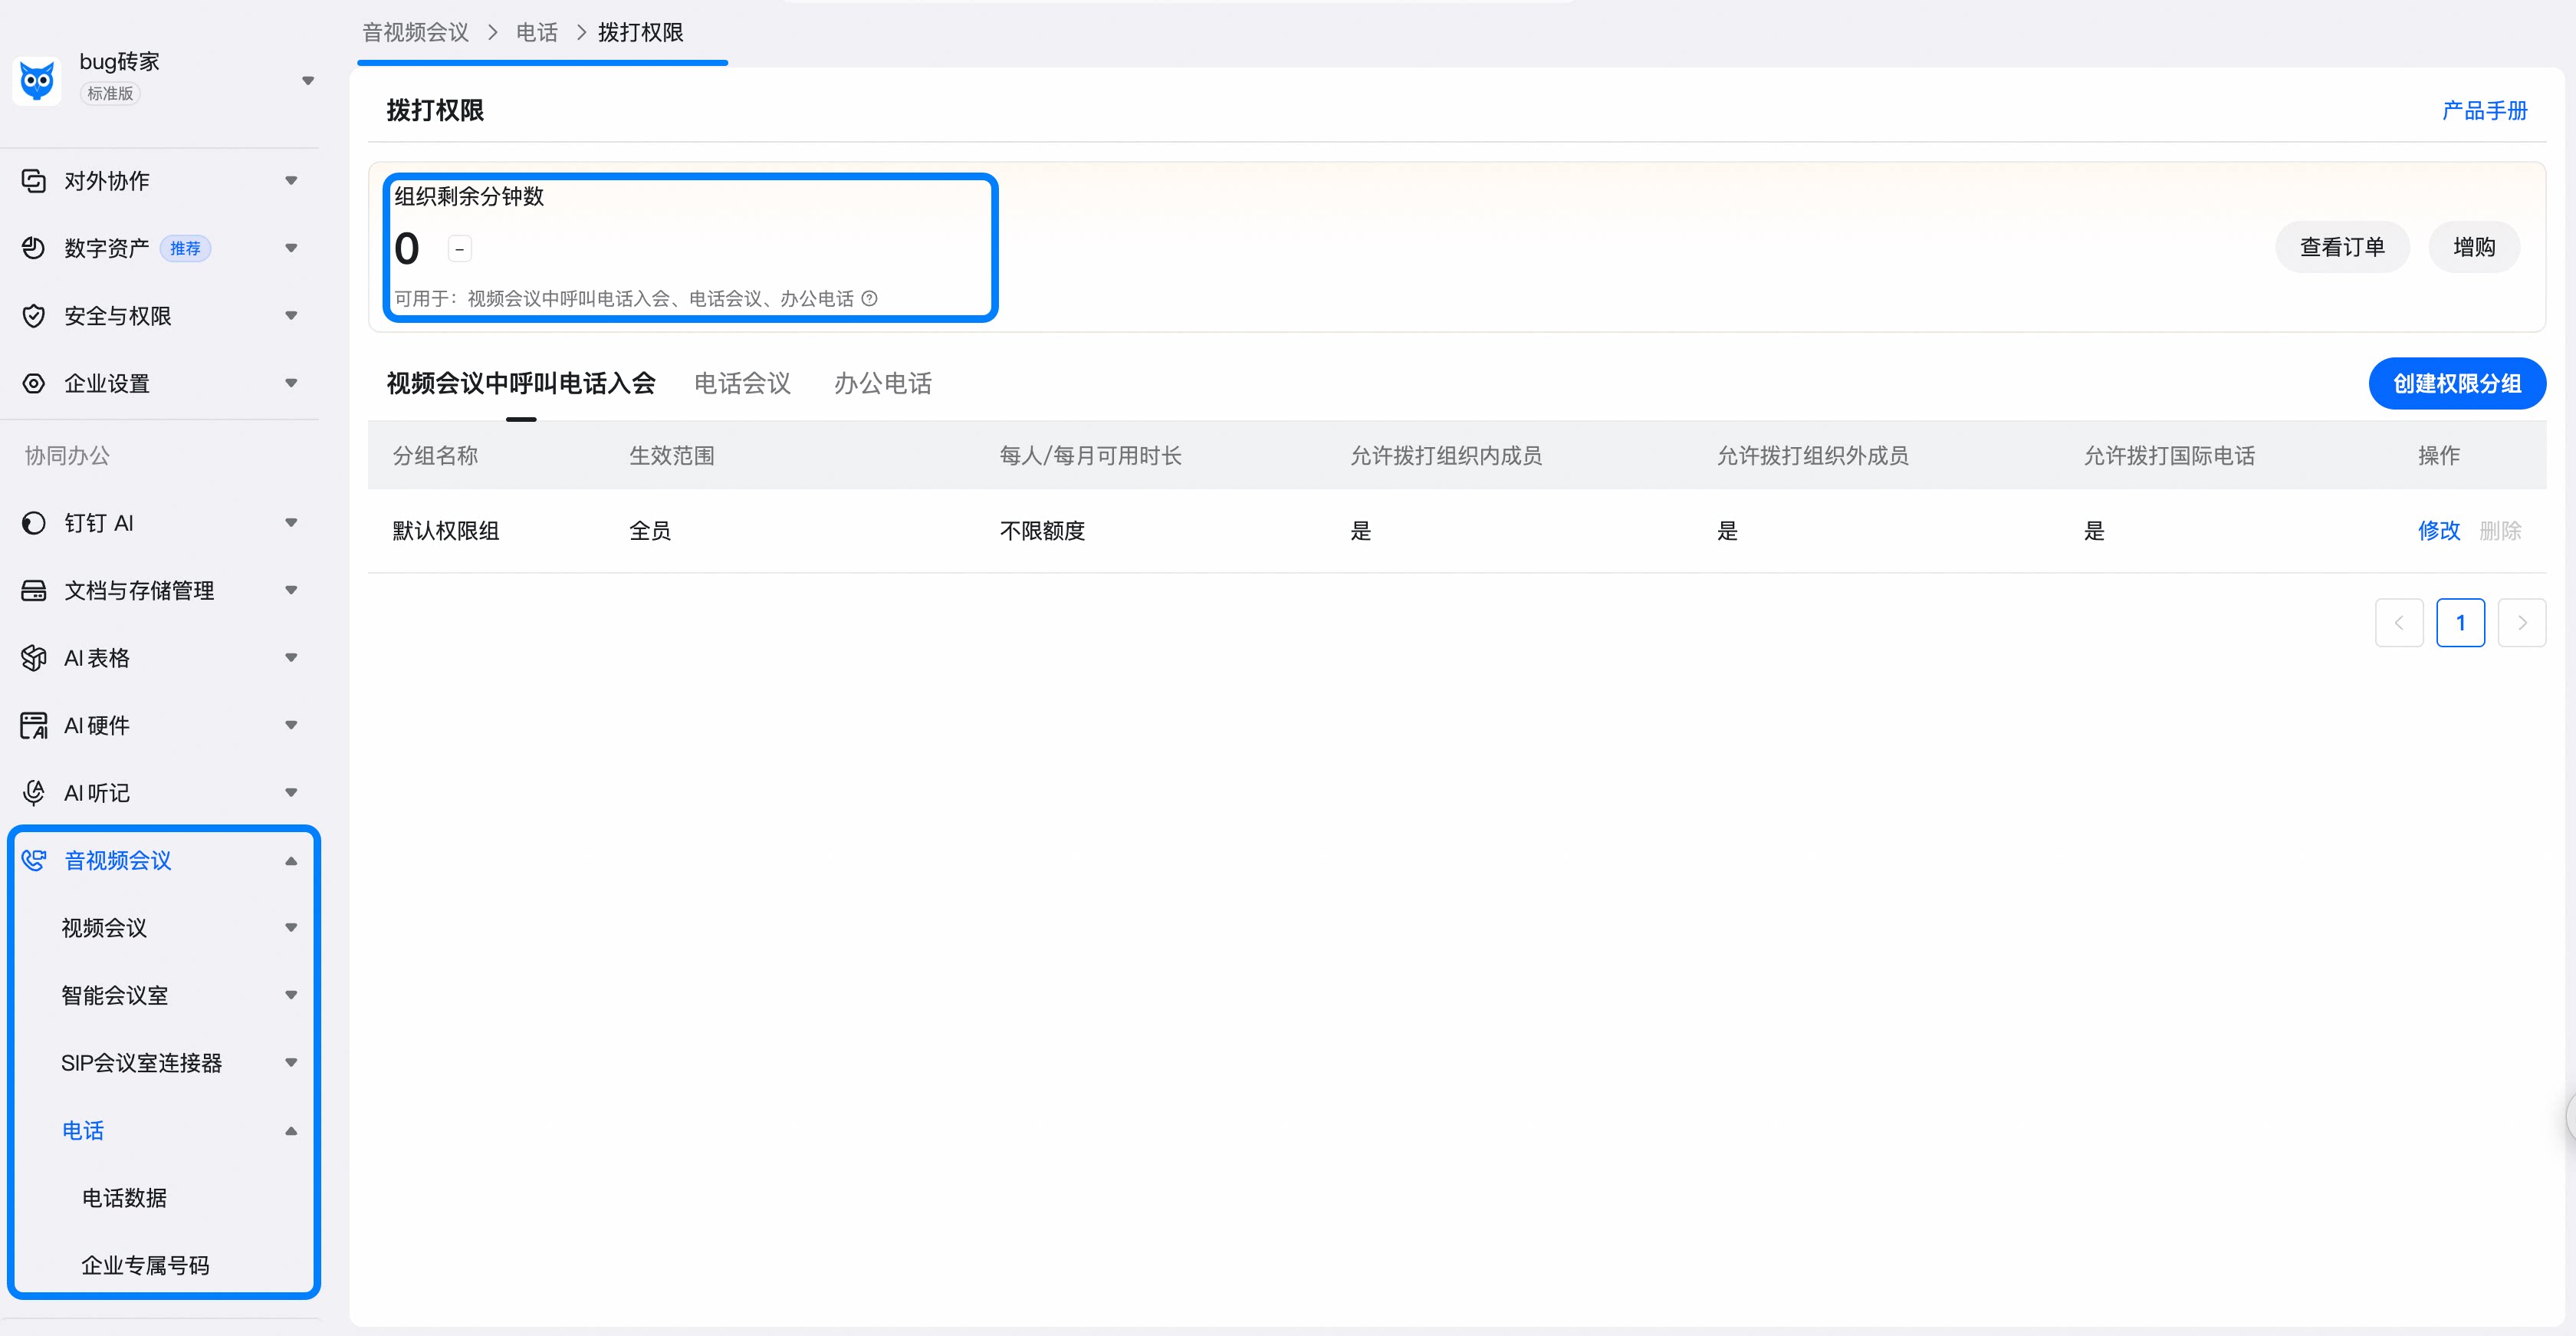This screenshot has width=2576, height=1336.
Task: Click the small dash box next to 0
Action: (x=460, y=249)
